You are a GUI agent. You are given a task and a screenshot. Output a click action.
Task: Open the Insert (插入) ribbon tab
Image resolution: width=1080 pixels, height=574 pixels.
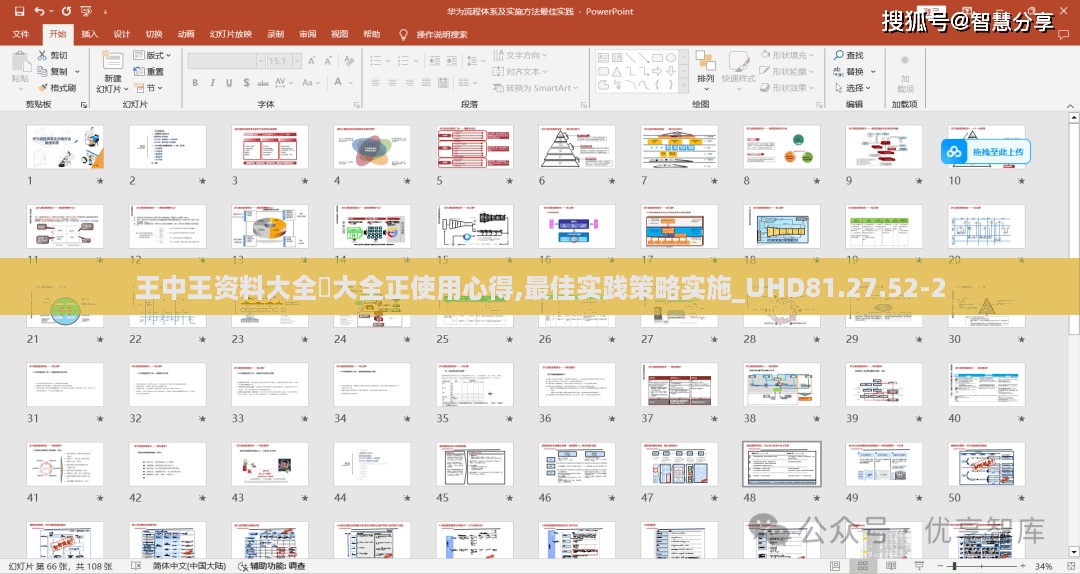click(x=89, y=33)
